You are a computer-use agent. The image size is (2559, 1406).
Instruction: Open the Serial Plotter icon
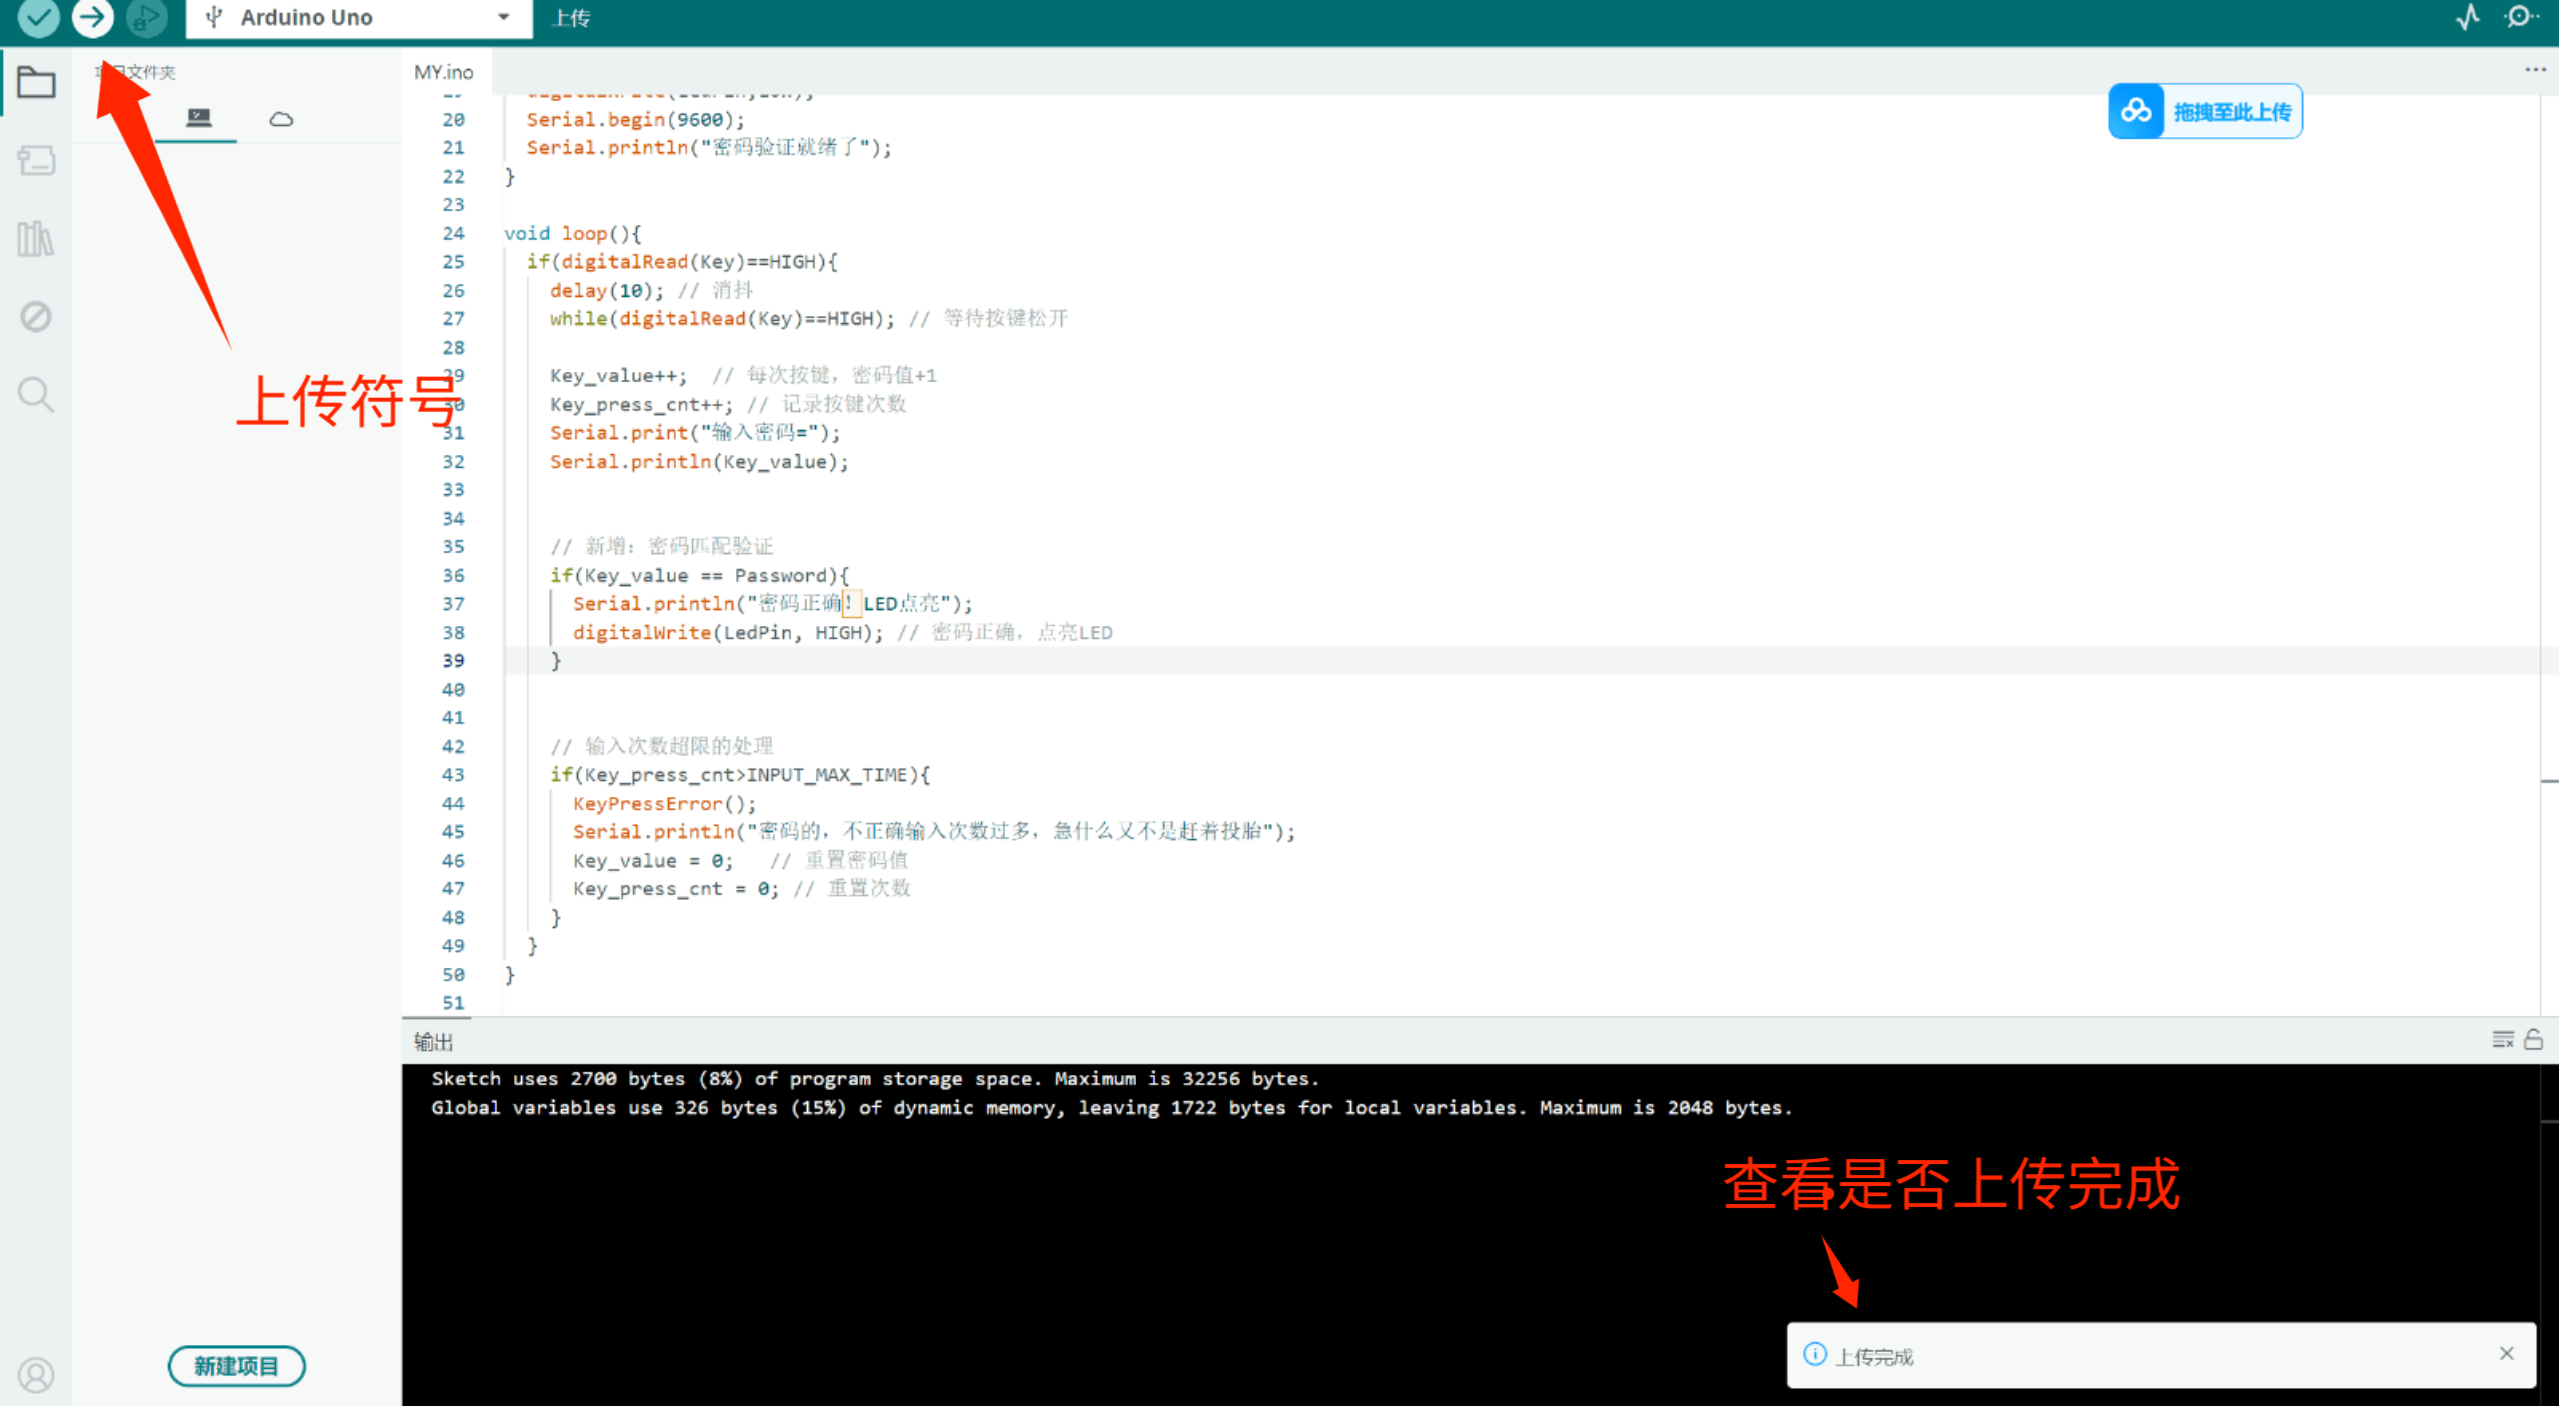point(2467,17)
